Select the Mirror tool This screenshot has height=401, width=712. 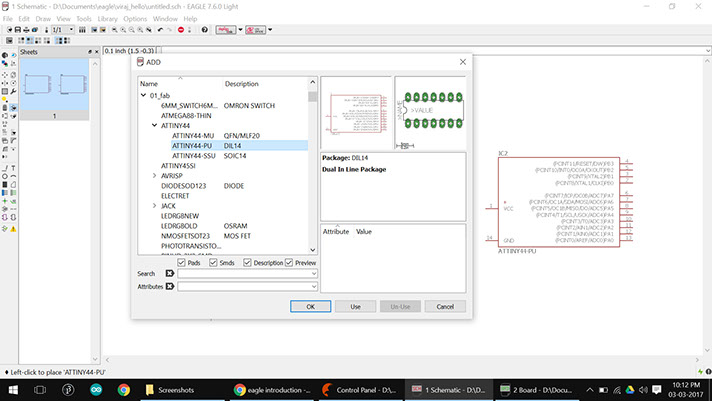click(5, 83)
